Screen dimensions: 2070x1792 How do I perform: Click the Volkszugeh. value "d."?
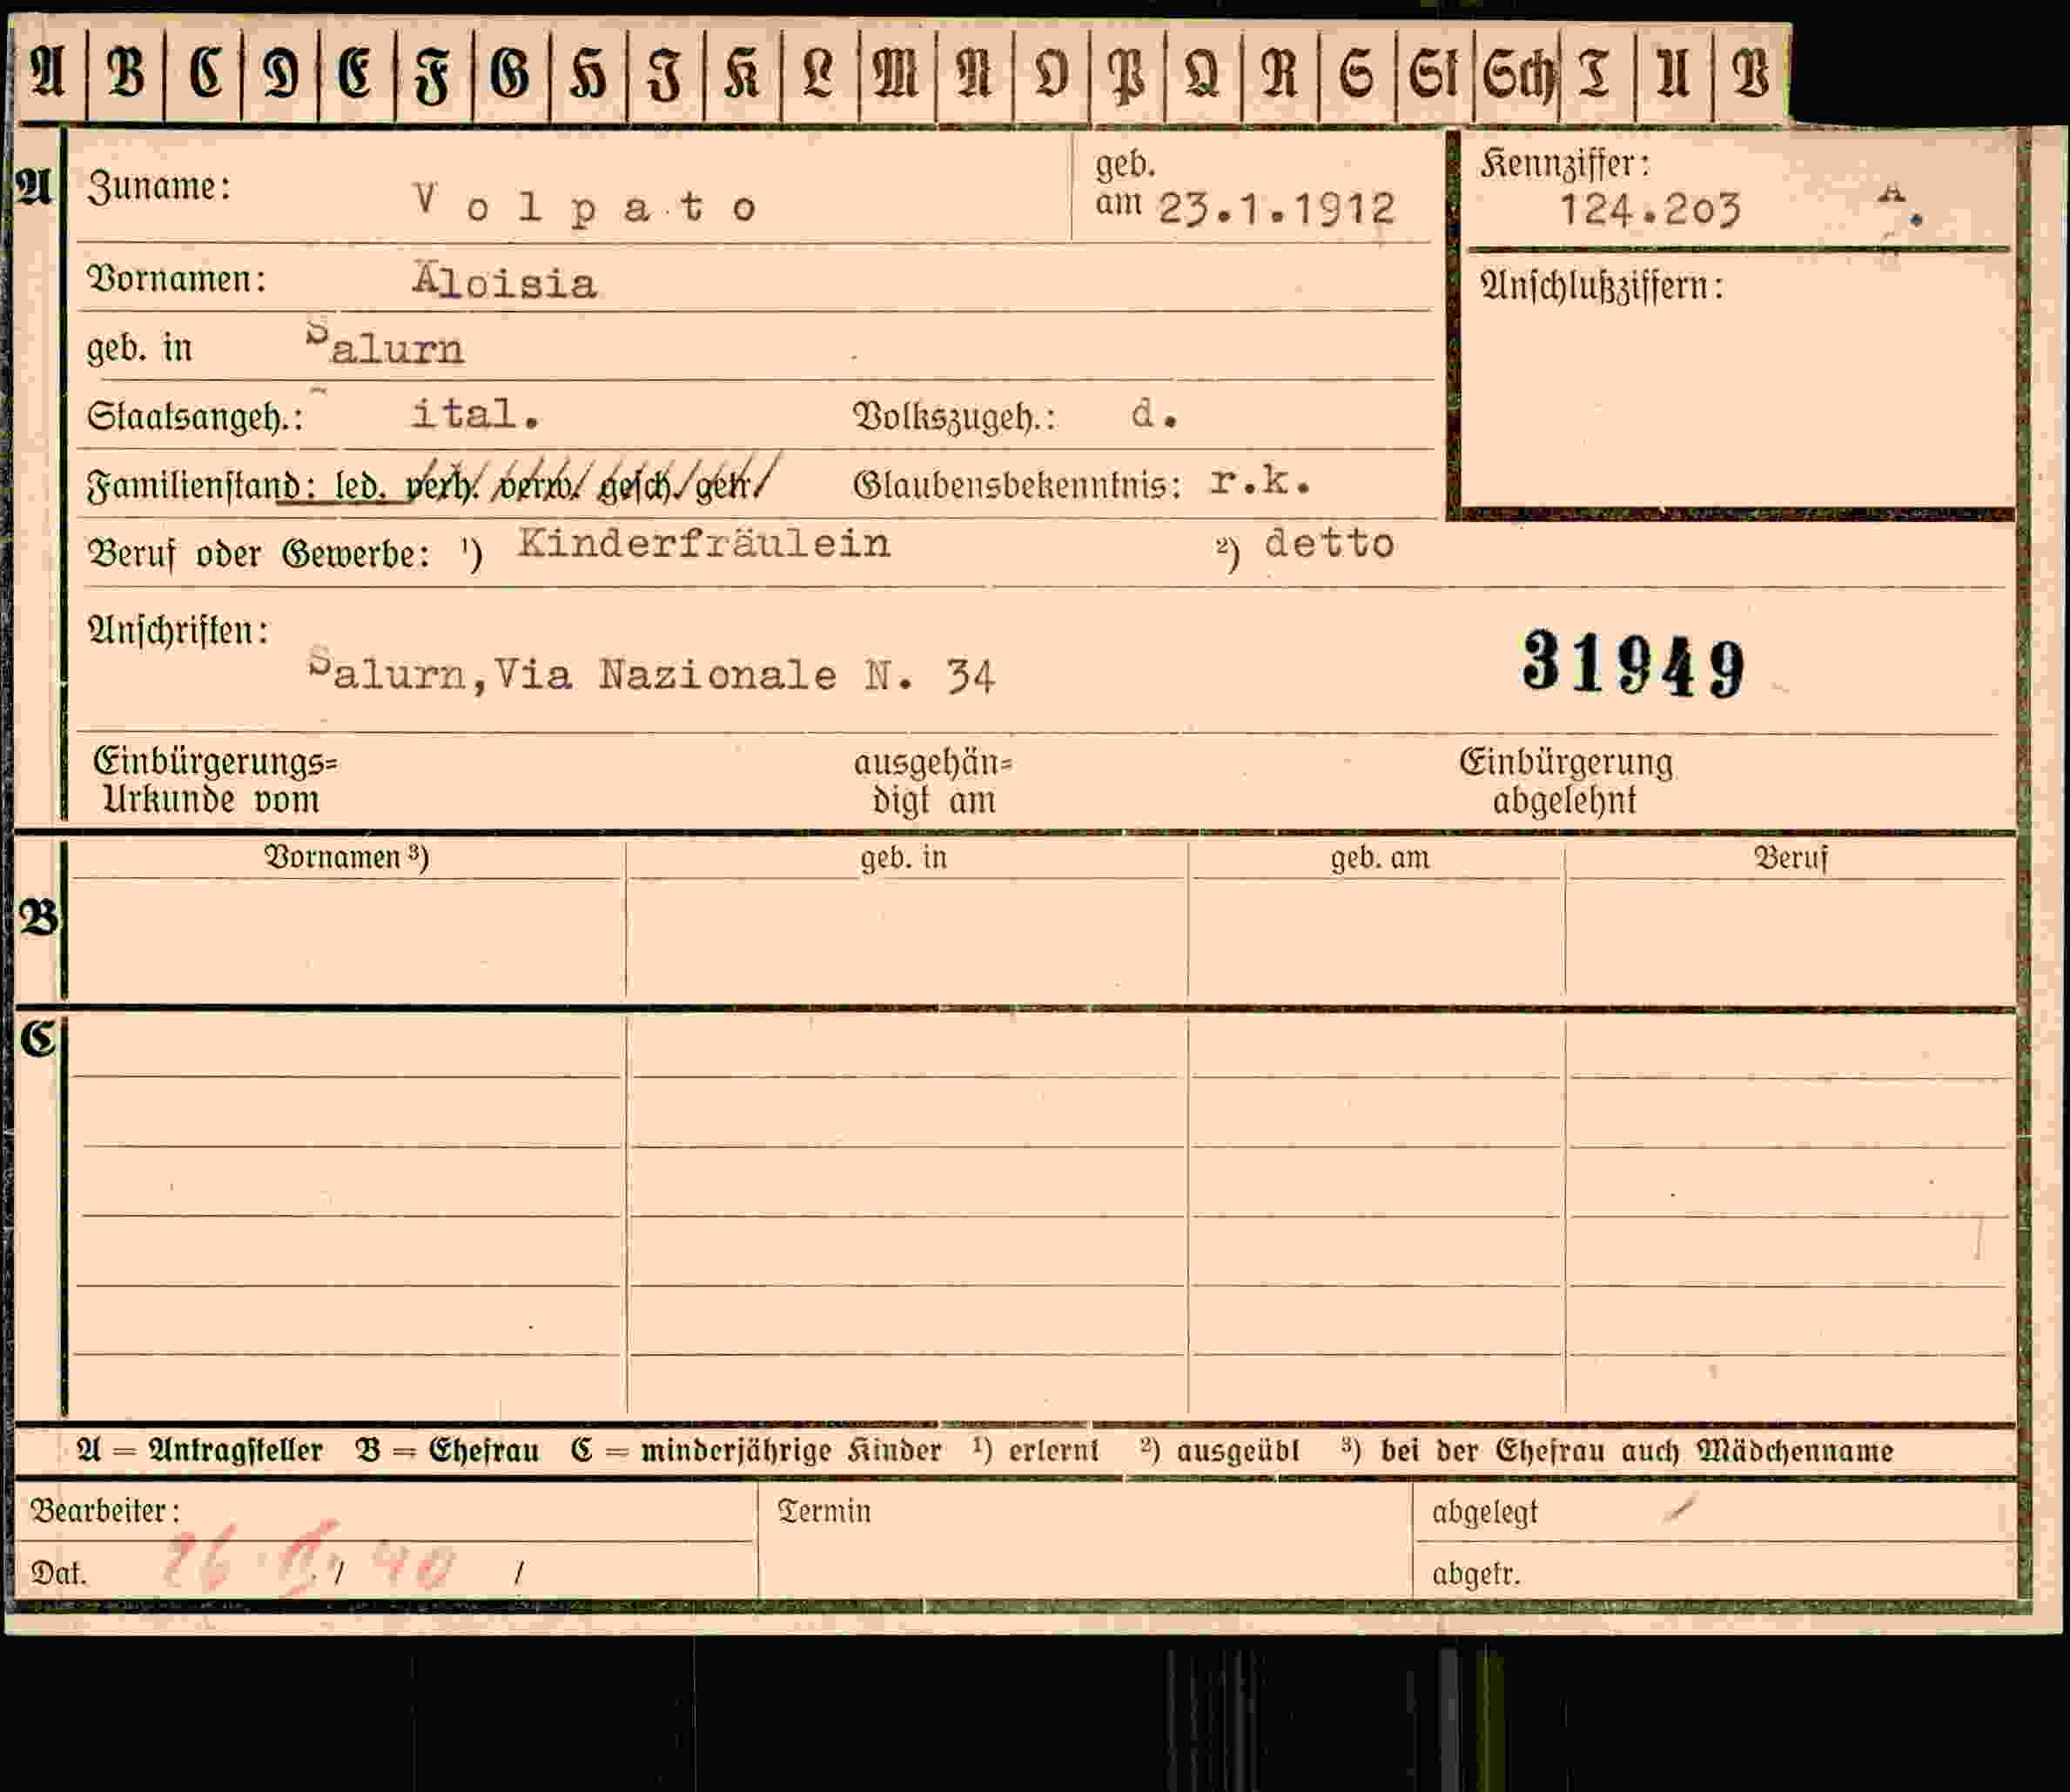point(1155,413)
